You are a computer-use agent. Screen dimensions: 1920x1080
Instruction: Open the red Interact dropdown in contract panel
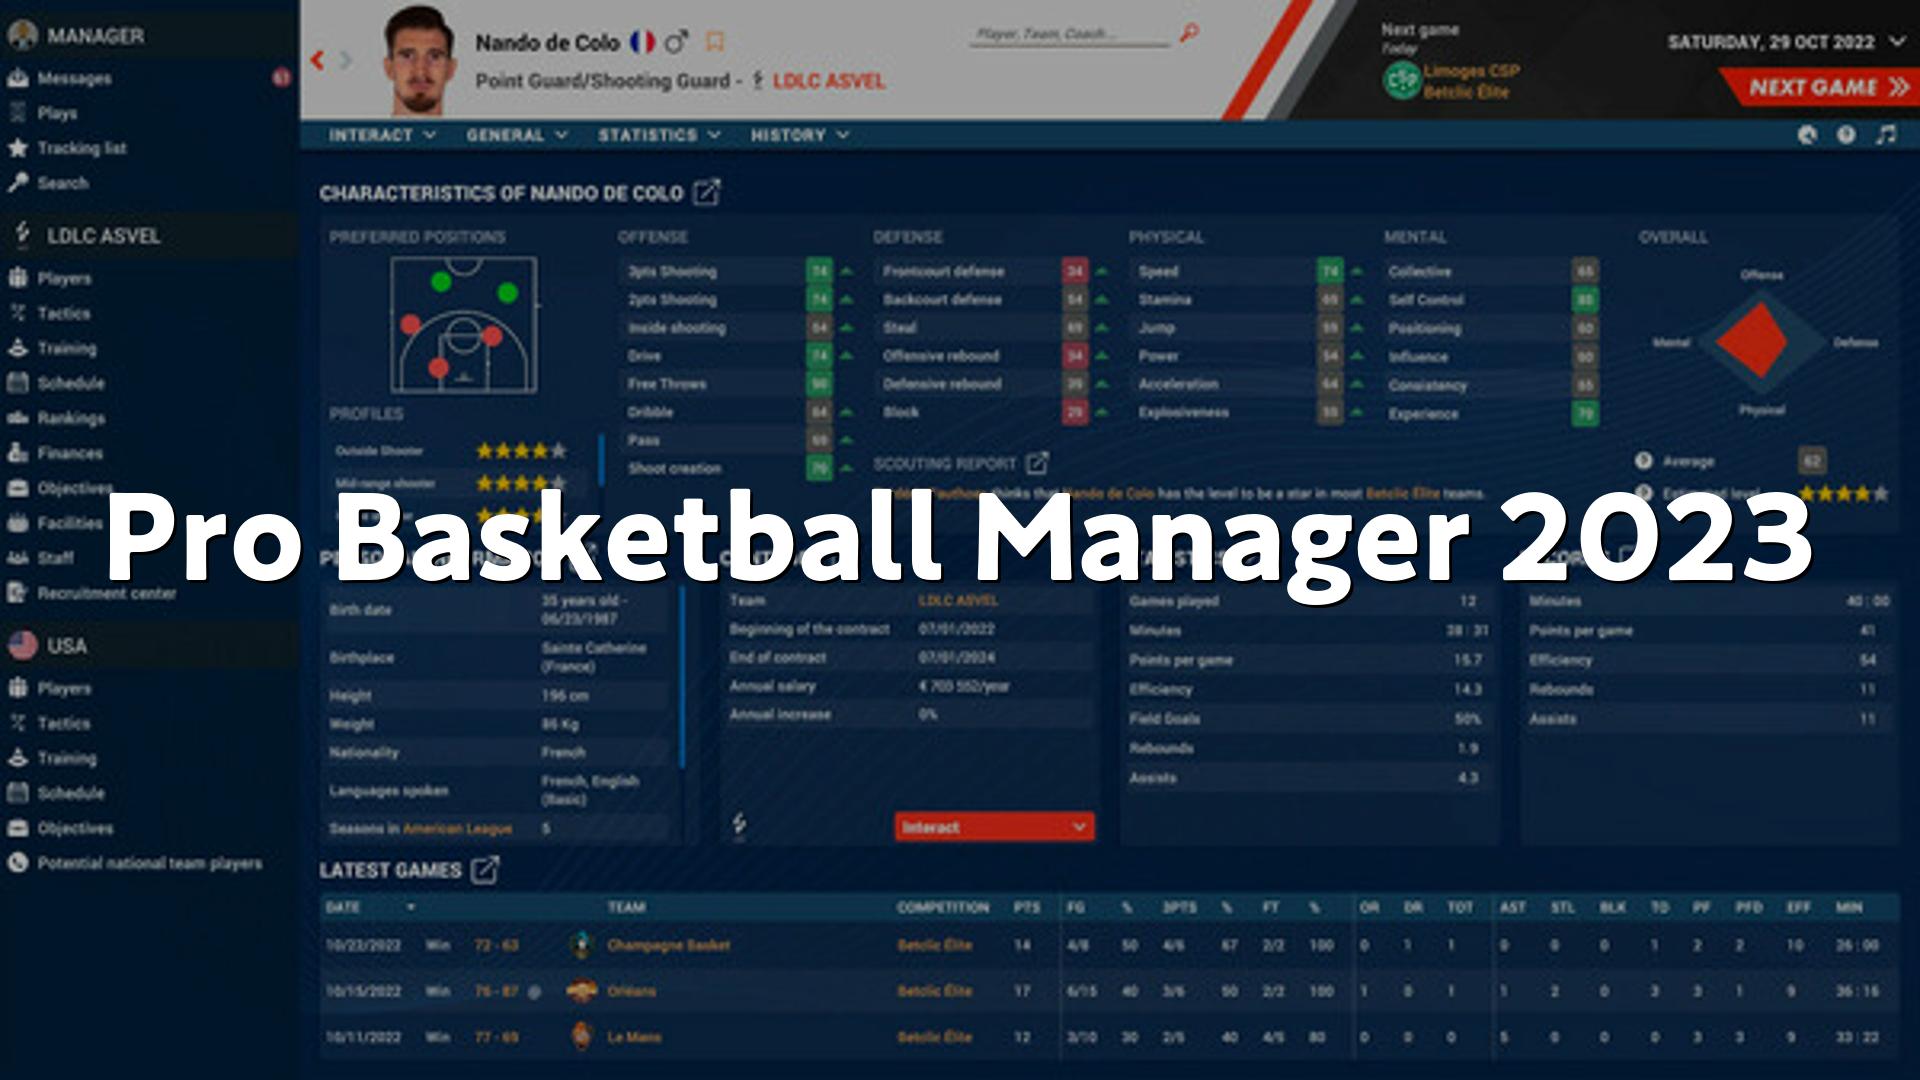pyautogui.click(x=994, y=827)
